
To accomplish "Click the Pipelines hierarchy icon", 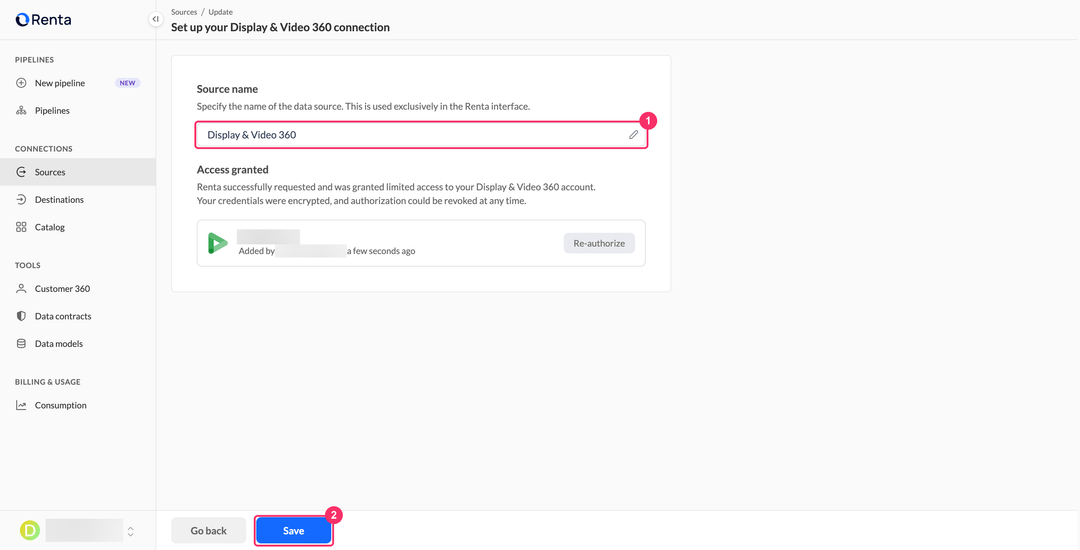I will tap(21, 111).
